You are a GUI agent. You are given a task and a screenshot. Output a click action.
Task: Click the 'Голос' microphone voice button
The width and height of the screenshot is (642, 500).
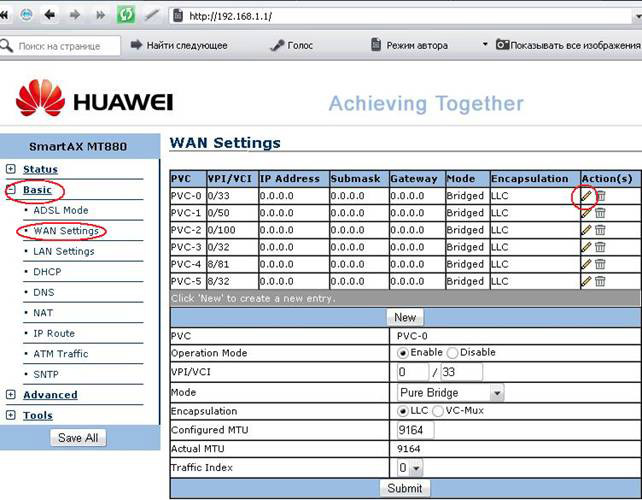(x=292, y=45)
